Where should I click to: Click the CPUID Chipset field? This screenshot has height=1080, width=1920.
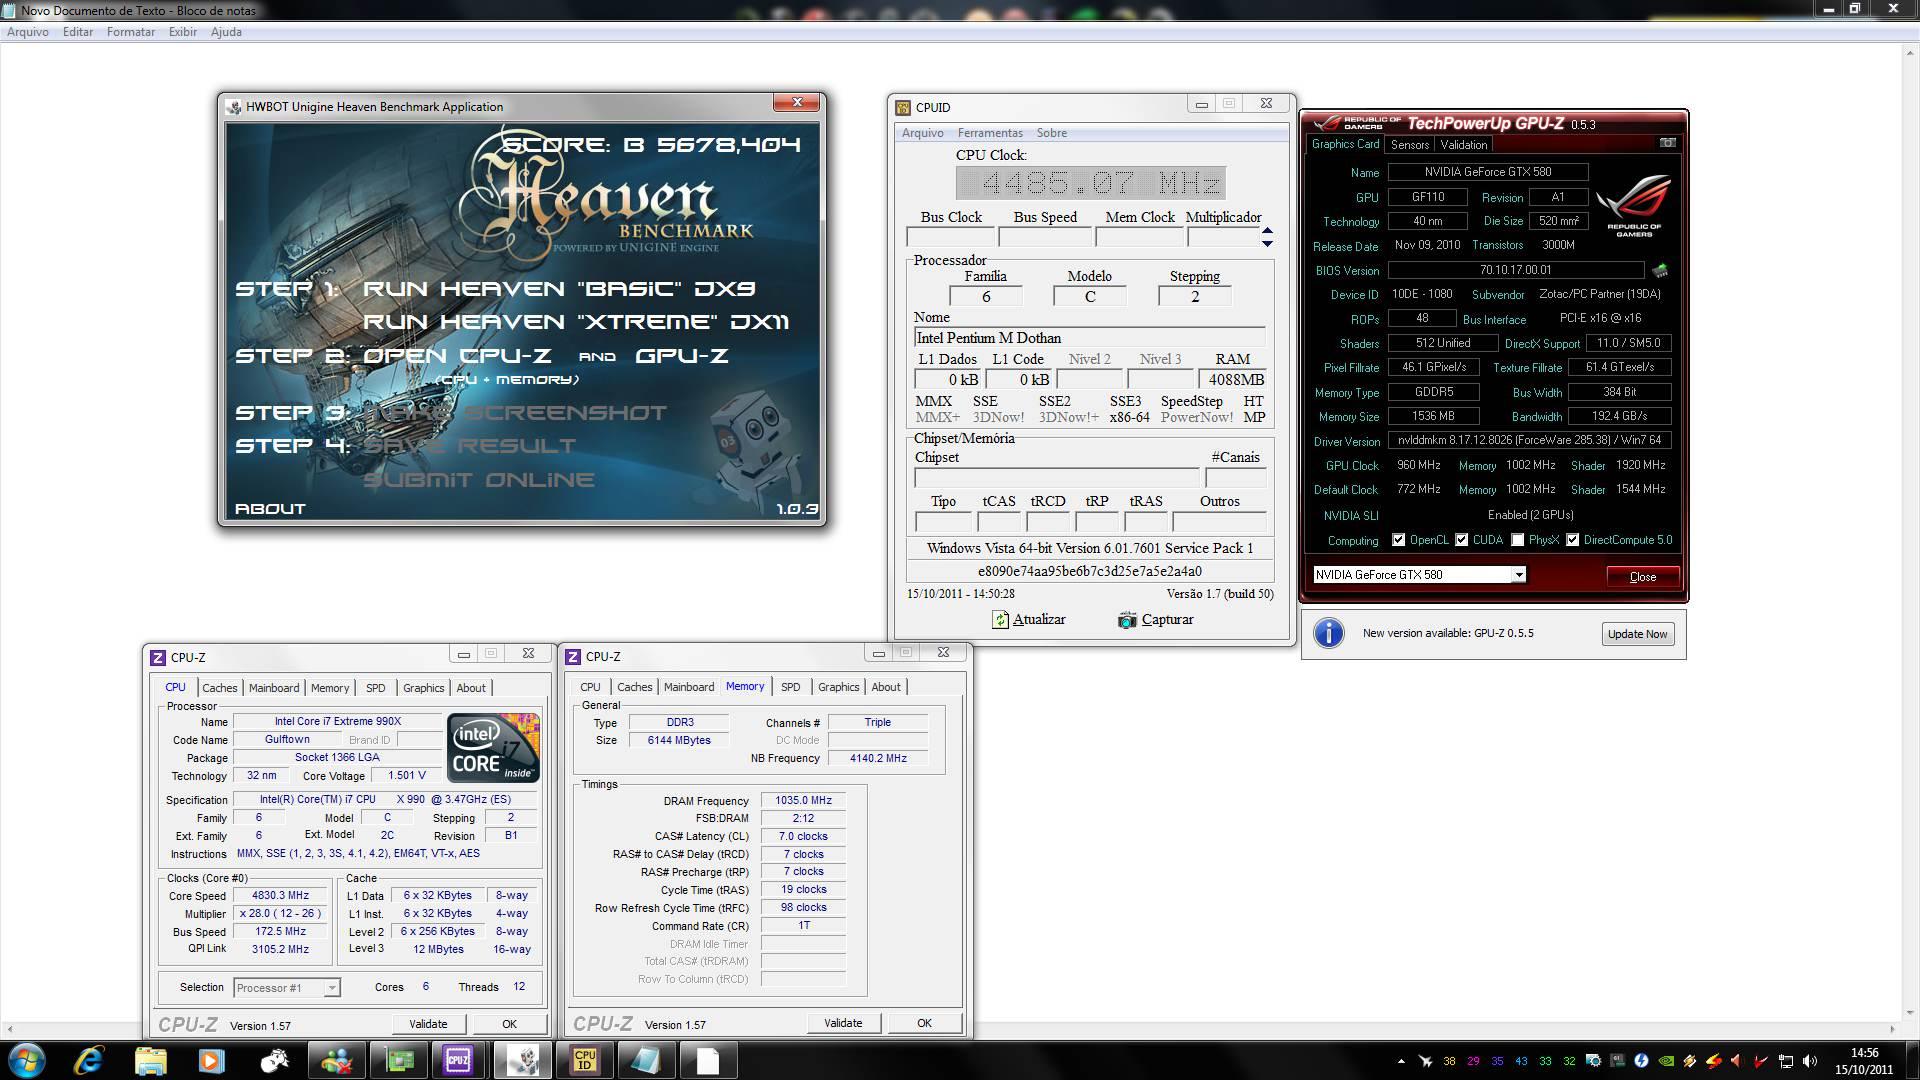pyautogui.click(x=1056, y=477)
